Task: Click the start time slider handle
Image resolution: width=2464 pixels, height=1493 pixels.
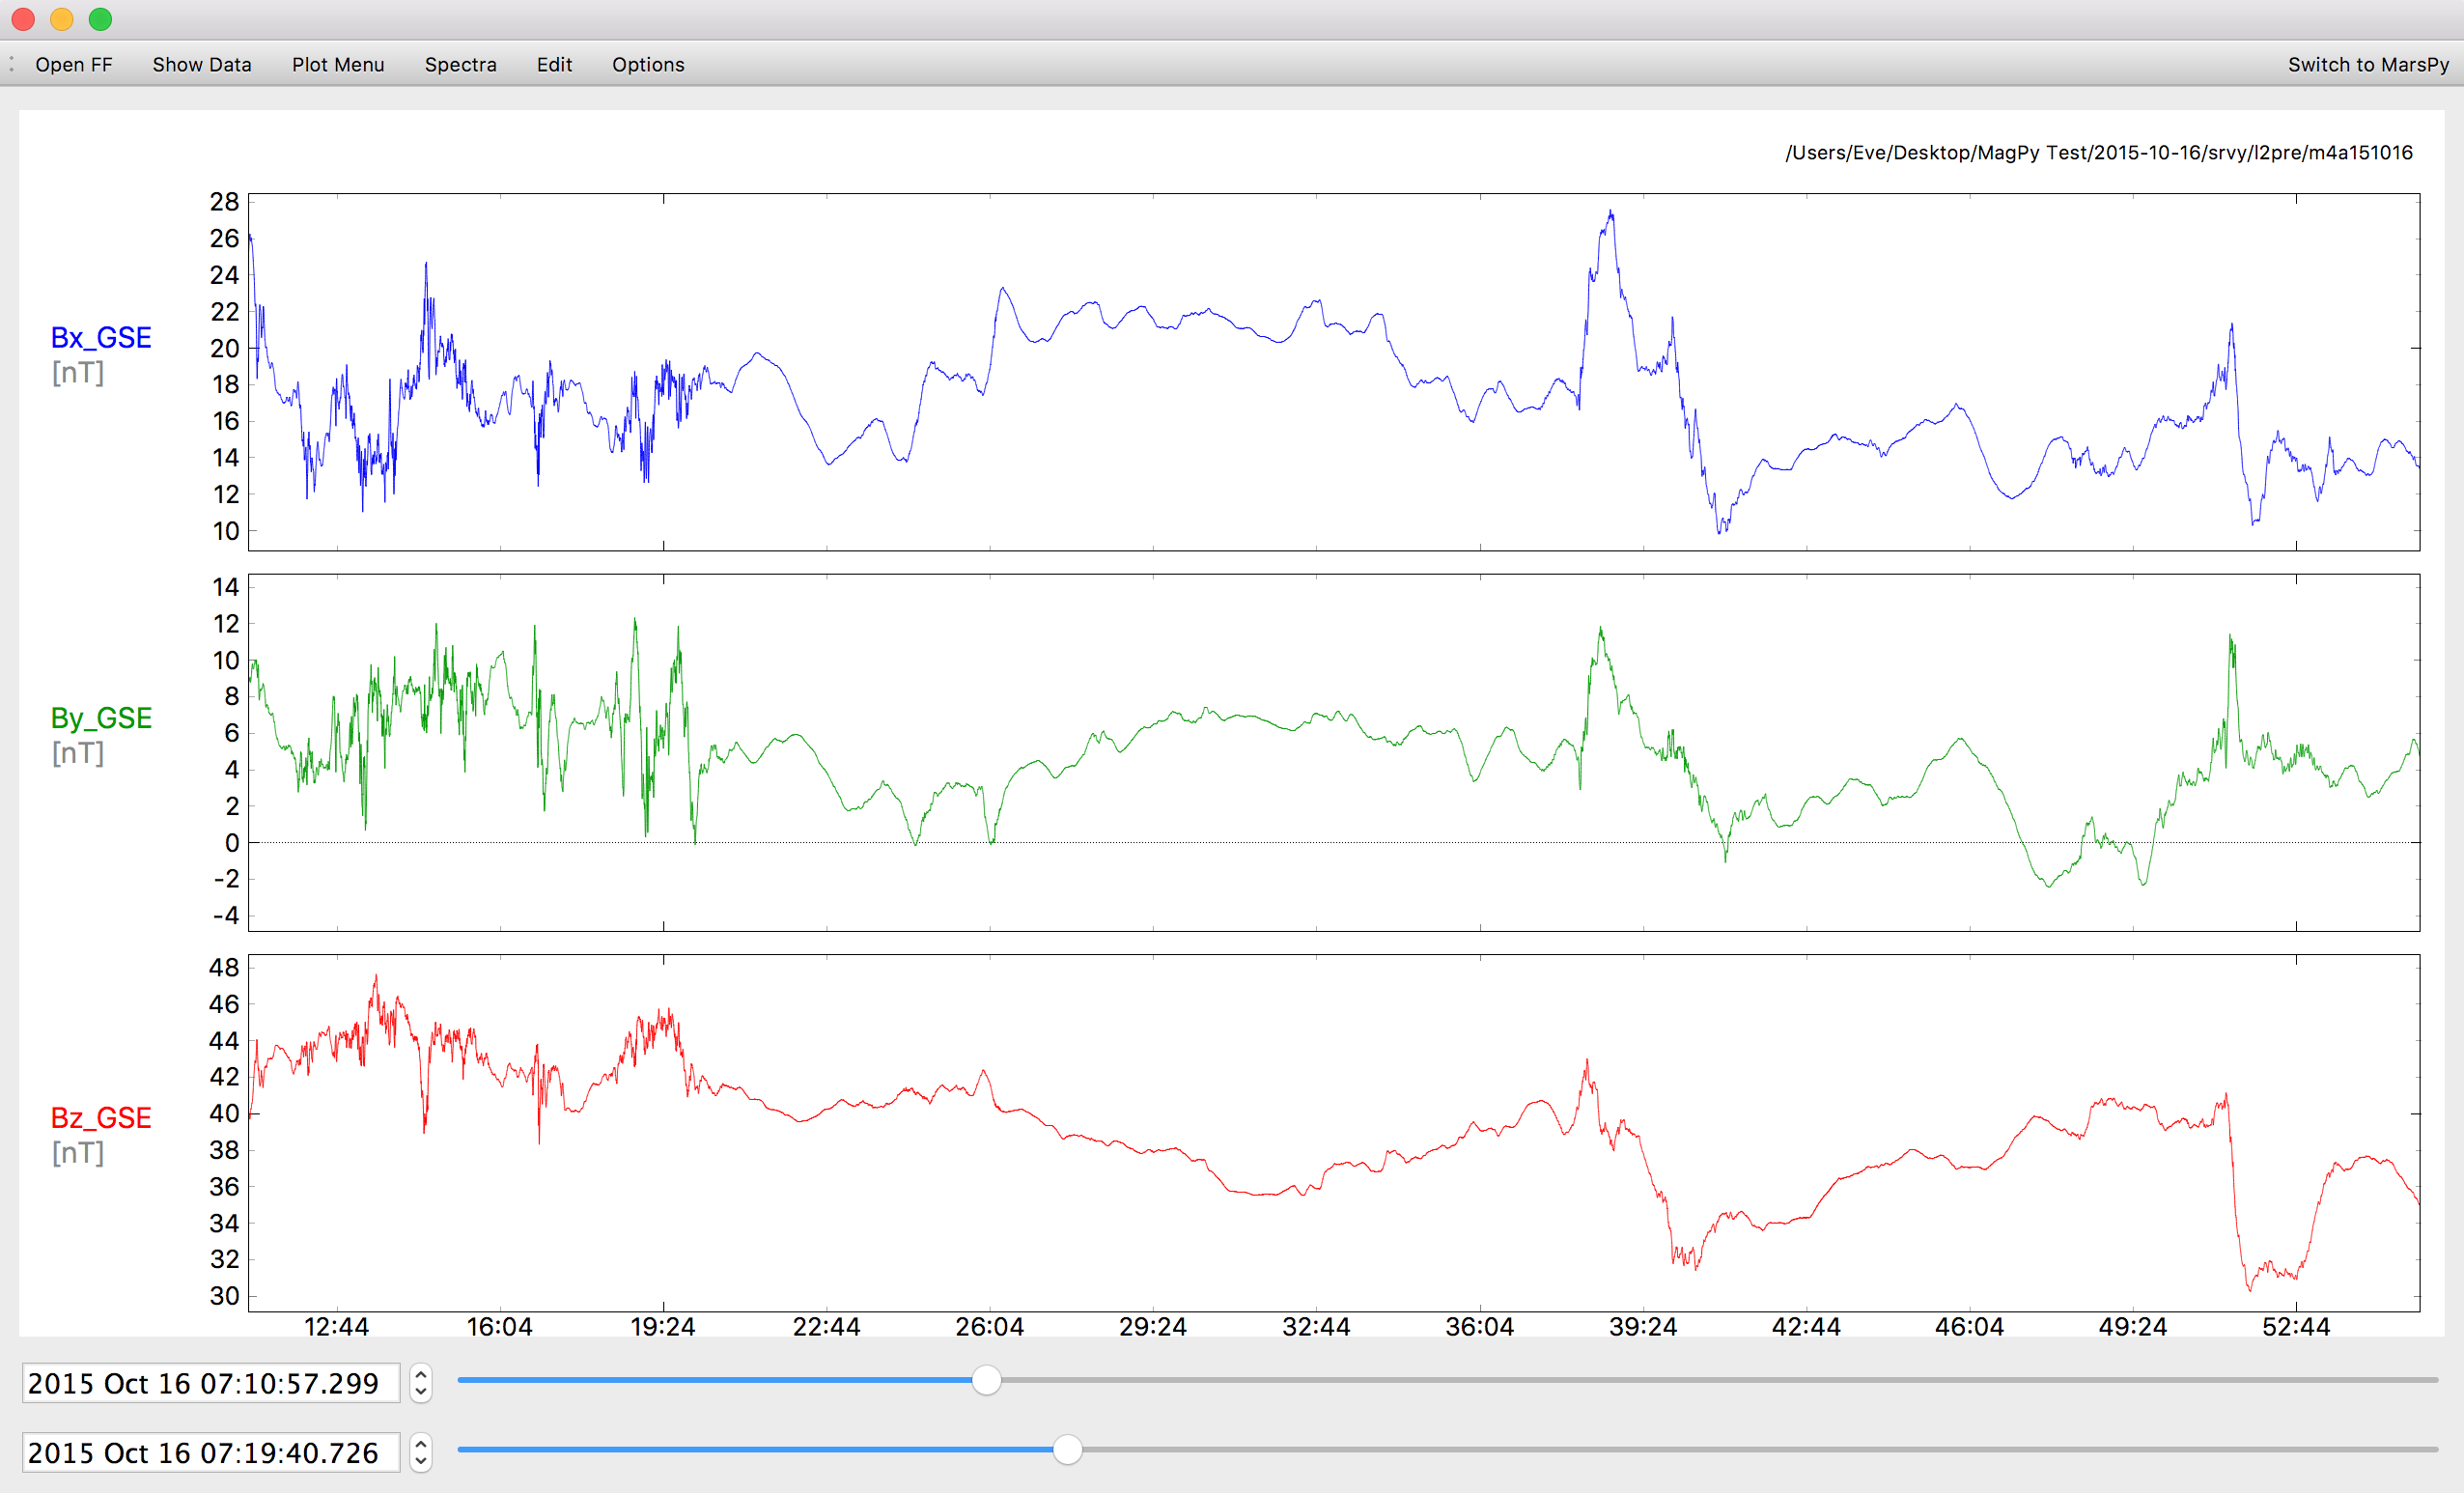Action: click(x=988, y=1380)
